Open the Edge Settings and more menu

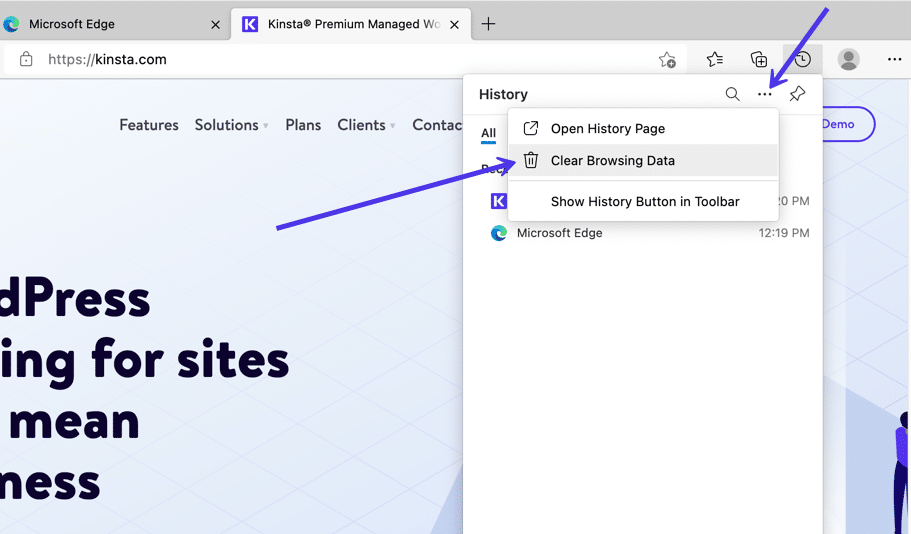tap(894, 59)
